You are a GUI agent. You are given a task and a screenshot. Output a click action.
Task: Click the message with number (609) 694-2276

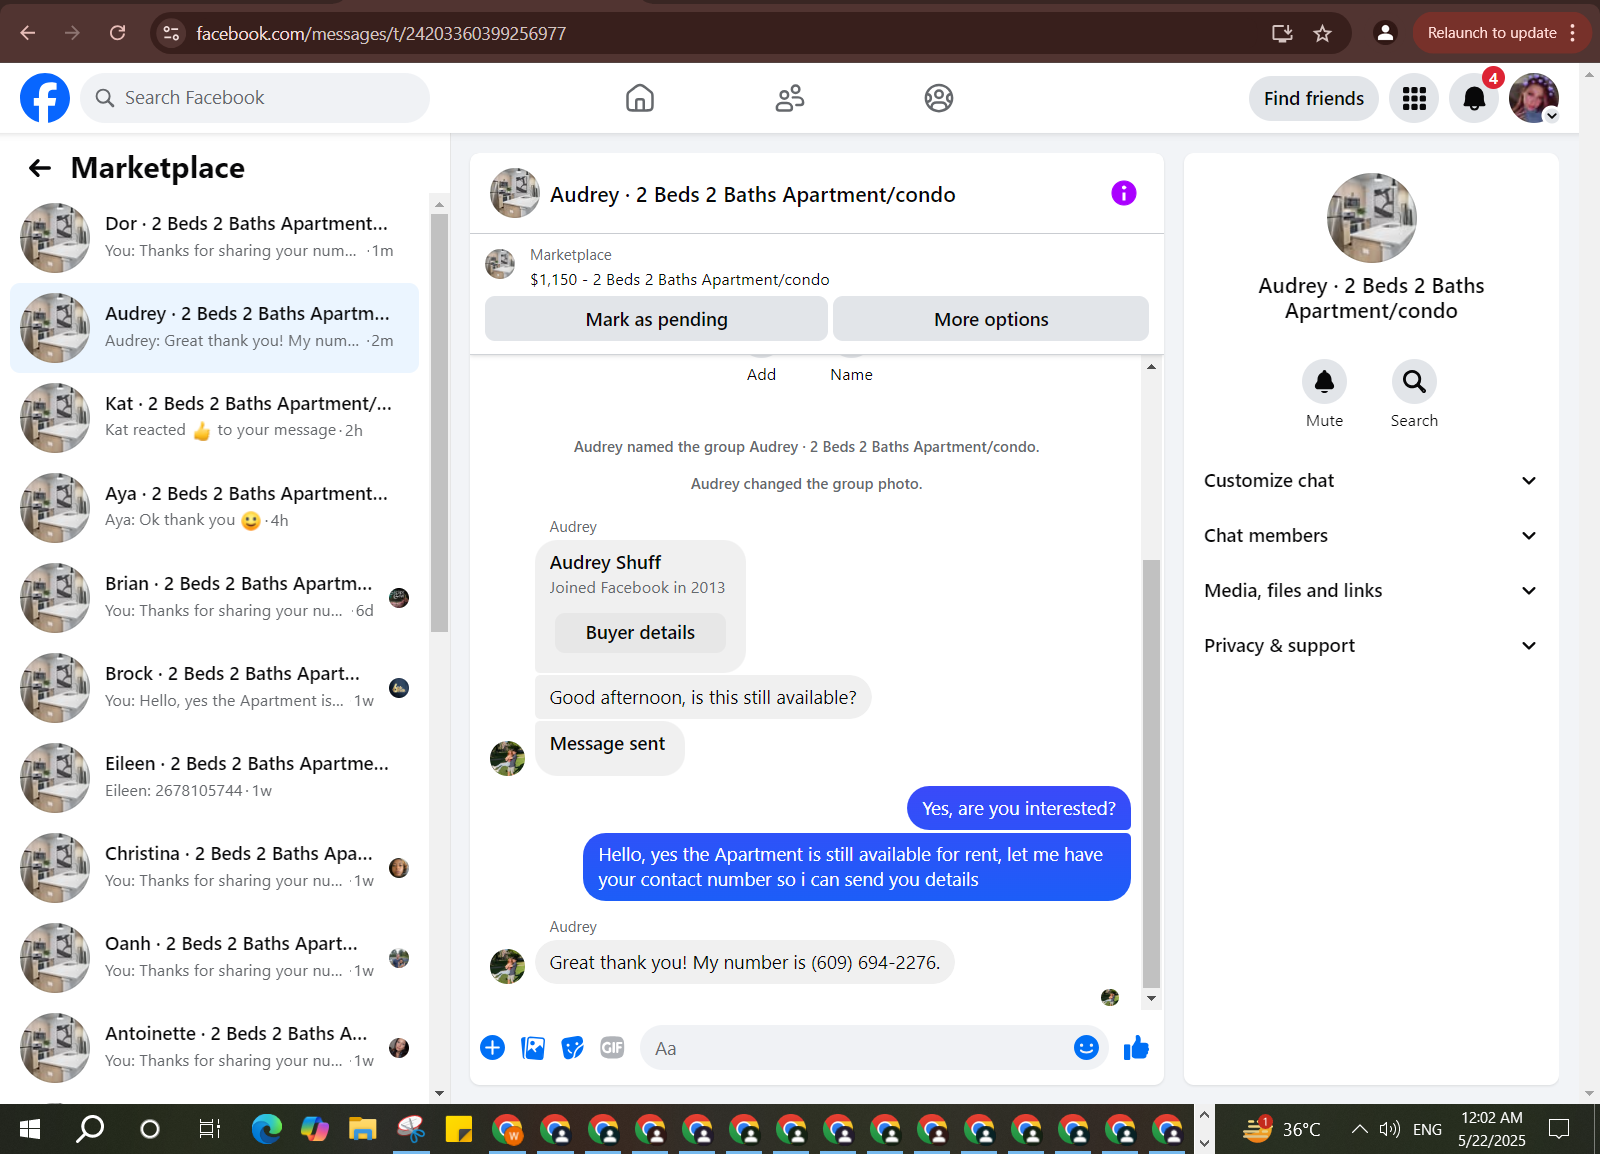point(745,963)
